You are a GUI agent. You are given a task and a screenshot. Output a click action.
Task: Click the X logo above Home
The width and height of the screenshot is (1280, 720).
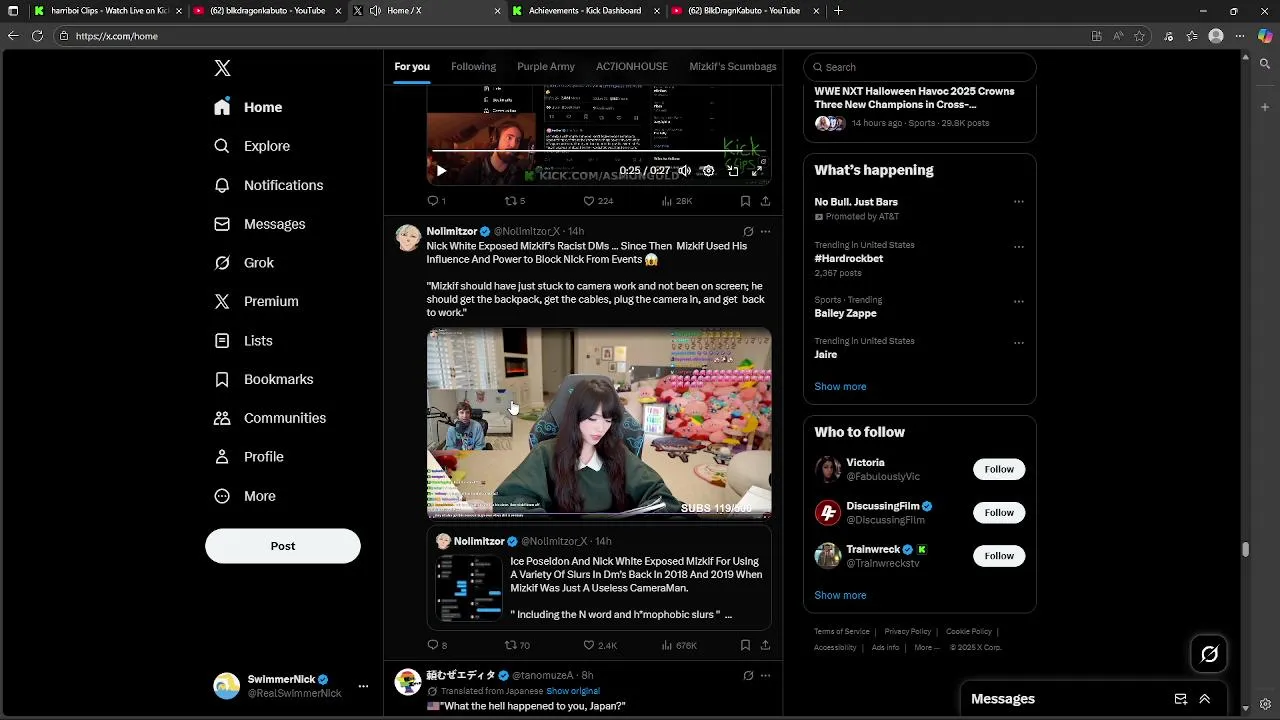[x=222, y=68]
